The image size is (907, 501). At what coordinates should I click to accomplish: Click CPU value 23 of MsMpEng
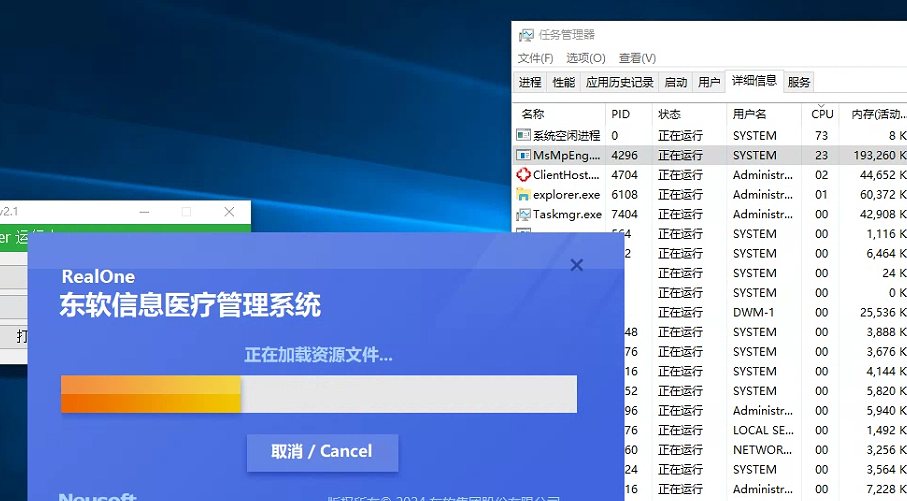coord(821,156)
